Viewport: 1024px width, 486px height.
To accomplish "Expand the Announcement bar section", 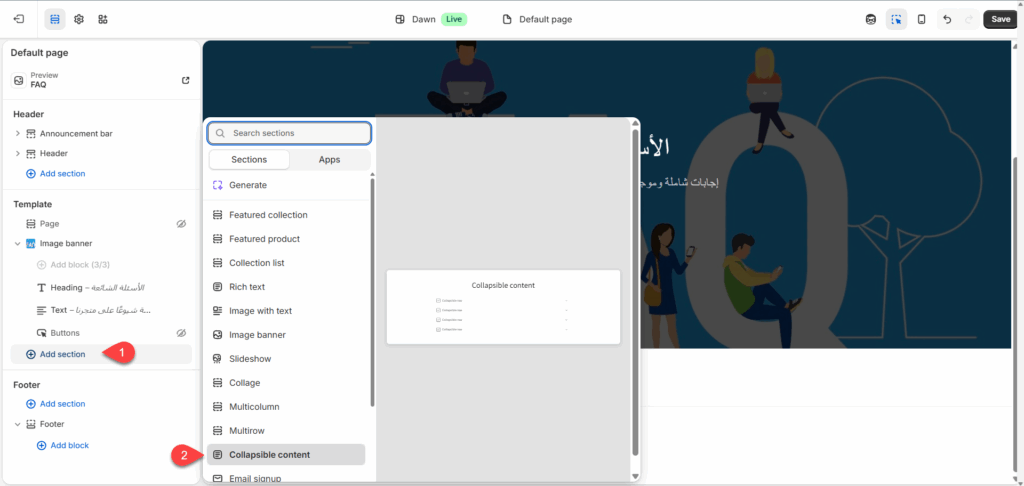I will 17,133.
